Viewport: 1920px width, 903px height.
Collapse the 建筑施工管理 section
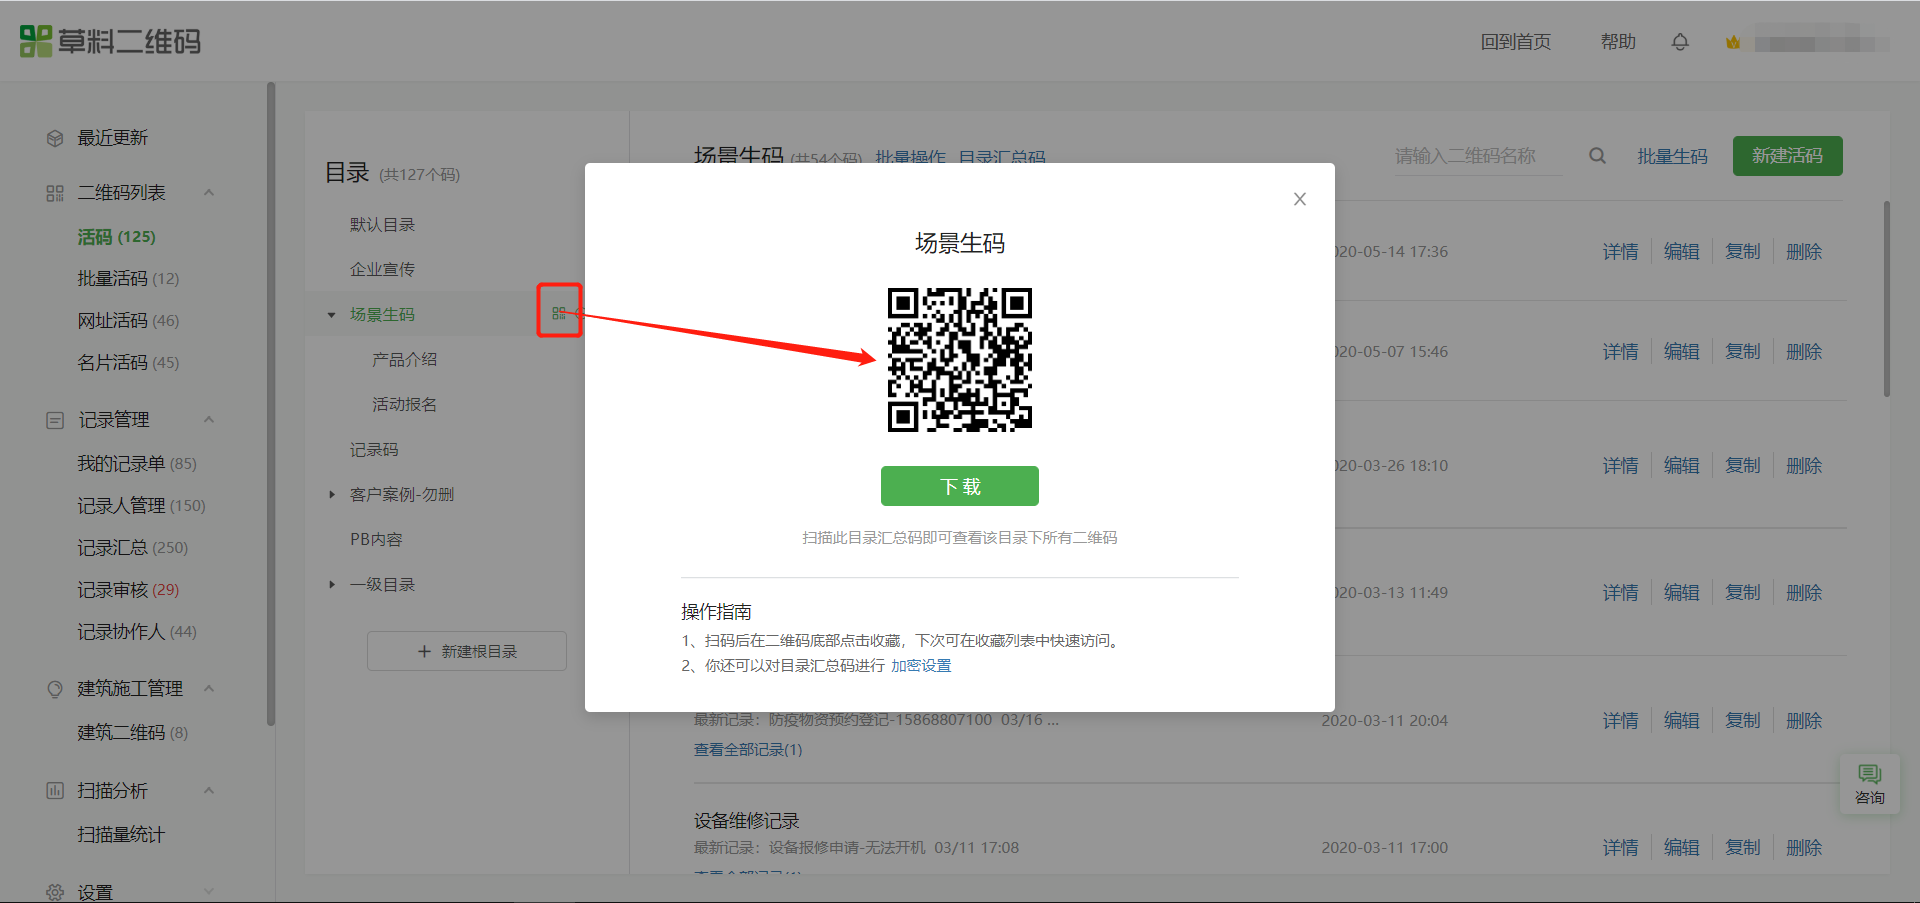209,688
